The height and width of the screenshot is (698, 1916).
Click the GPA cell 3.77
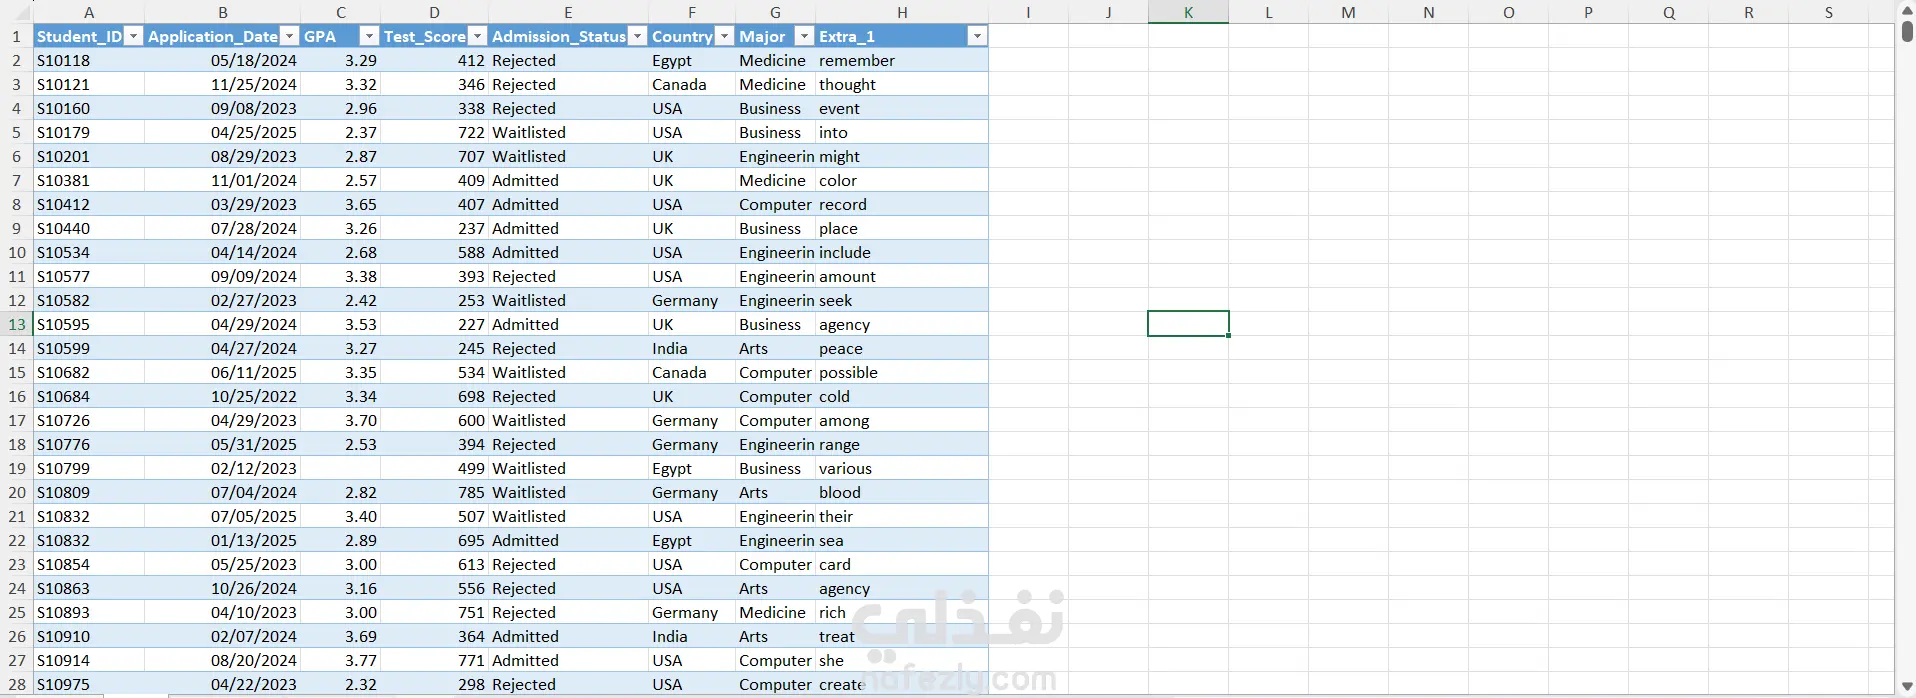[x=340, y=660]
